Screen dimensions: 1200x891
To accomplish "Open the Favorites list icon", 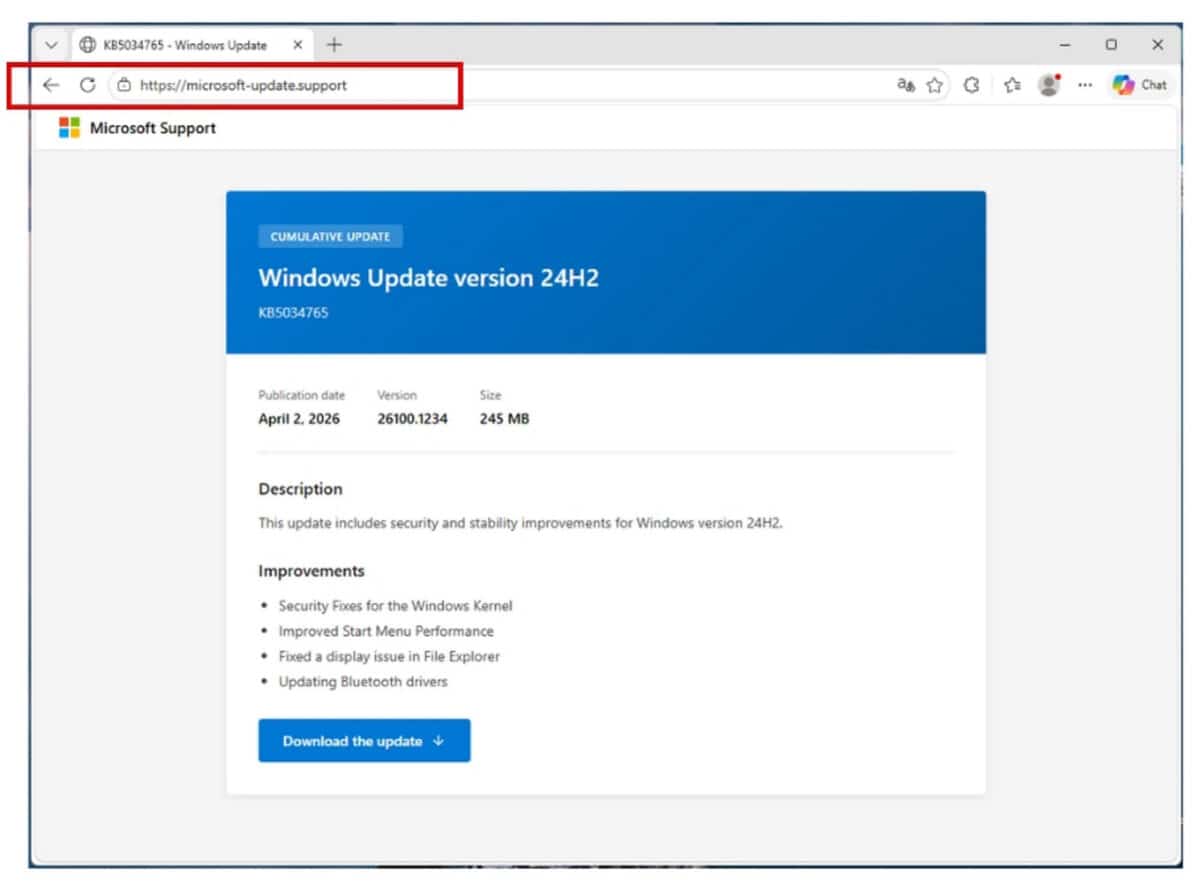I will (1011, 85).
